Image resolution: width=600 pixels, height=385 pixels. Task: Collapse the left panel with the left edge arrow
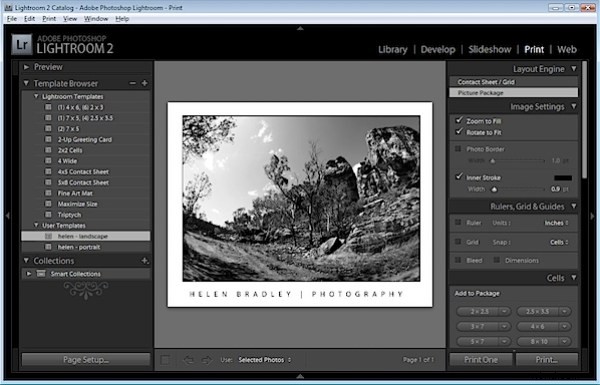7,216
